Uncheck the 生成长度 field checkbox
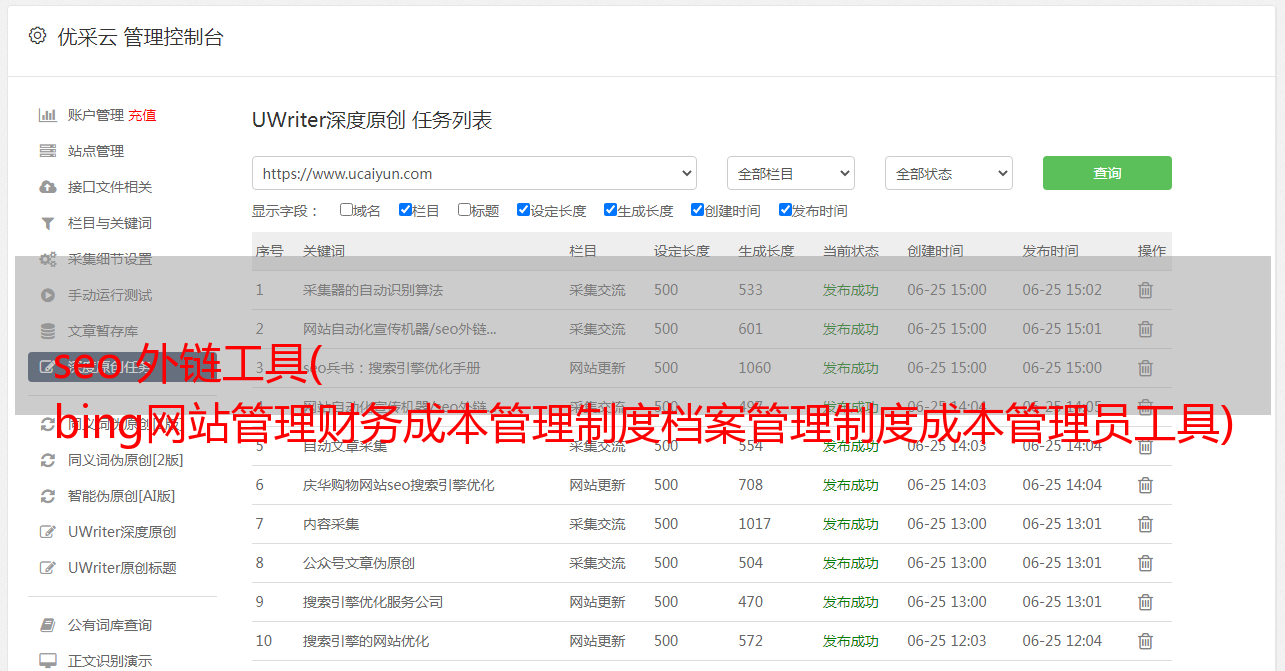This screenshot has height=671, width=1285. [610, 210]
